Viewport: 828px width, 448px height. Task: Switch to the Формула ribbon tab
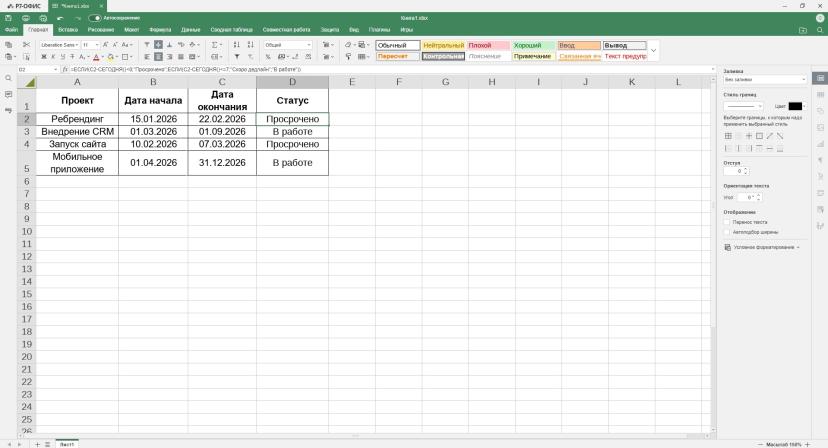pos(160,30)
